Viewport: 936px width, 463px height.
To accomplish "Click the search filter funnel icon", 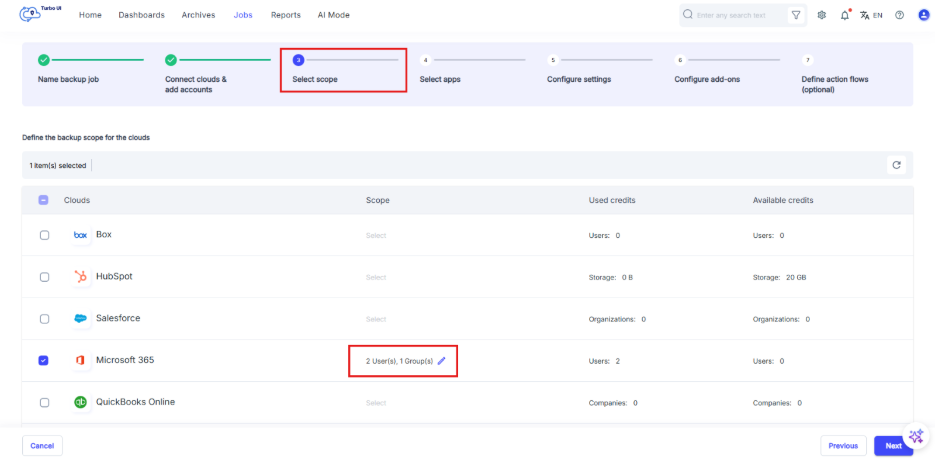I will (x=796, y=15).
